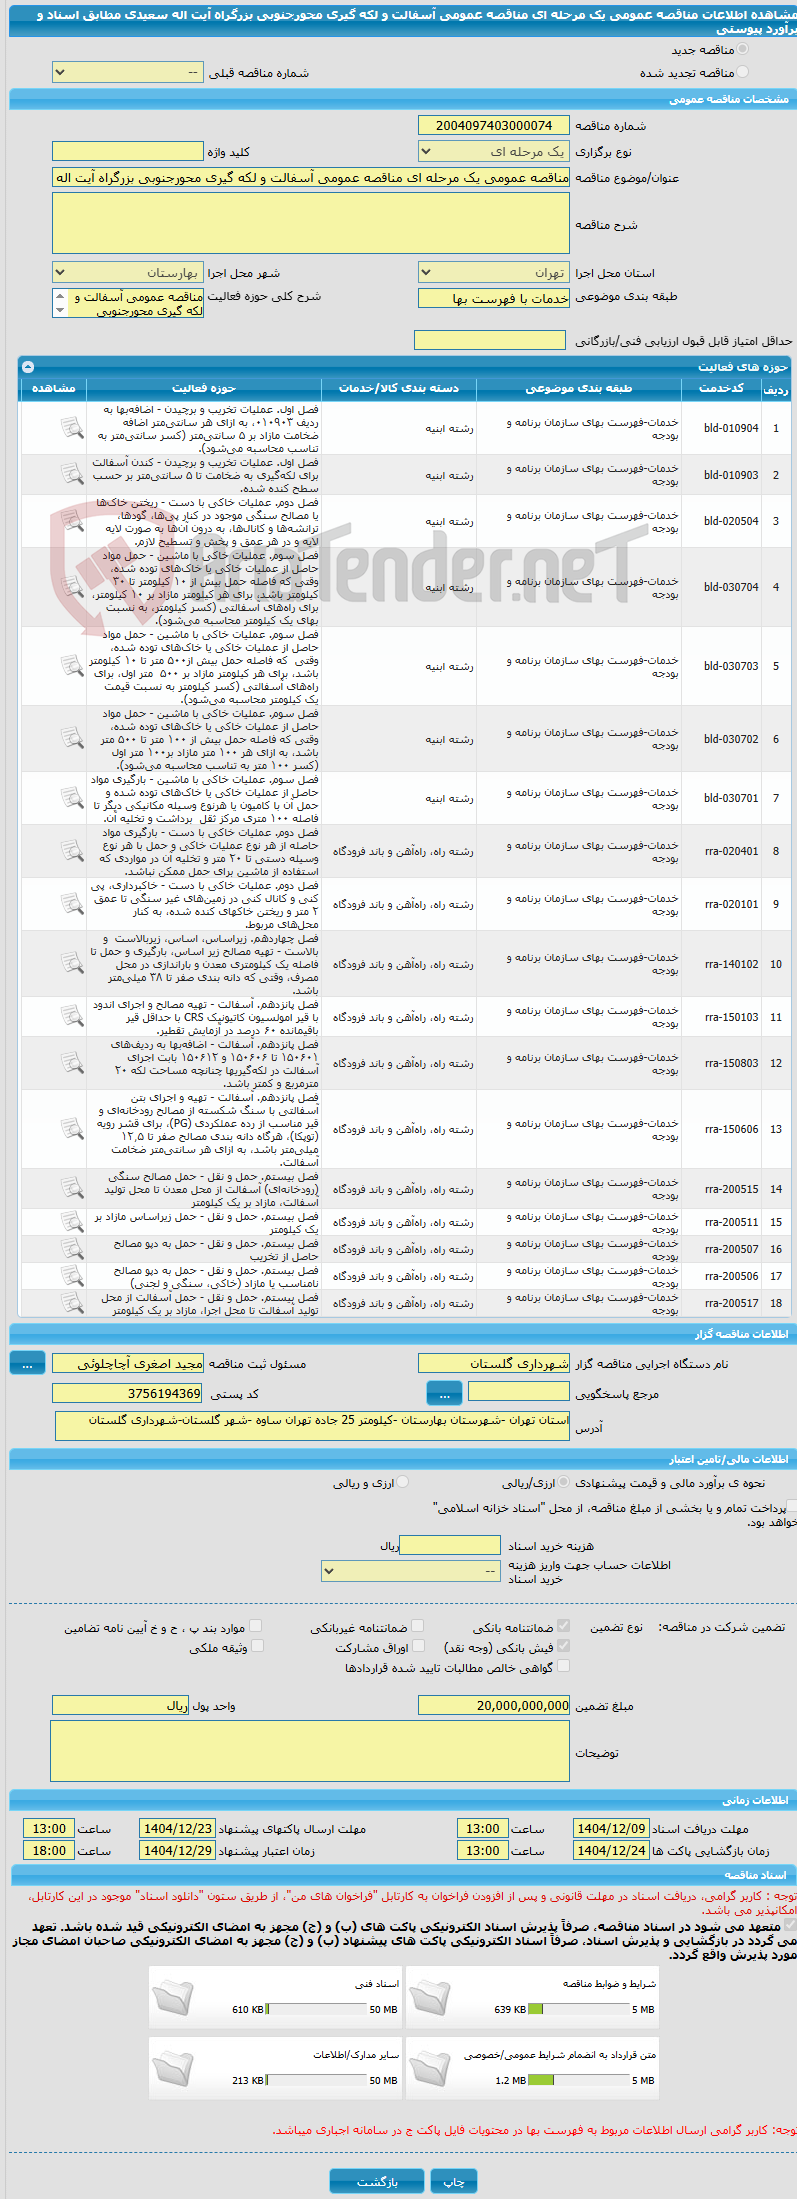Open the 639 KB tender conditions folder
Screen dimensions: 797x2199
pos(429,2000)
